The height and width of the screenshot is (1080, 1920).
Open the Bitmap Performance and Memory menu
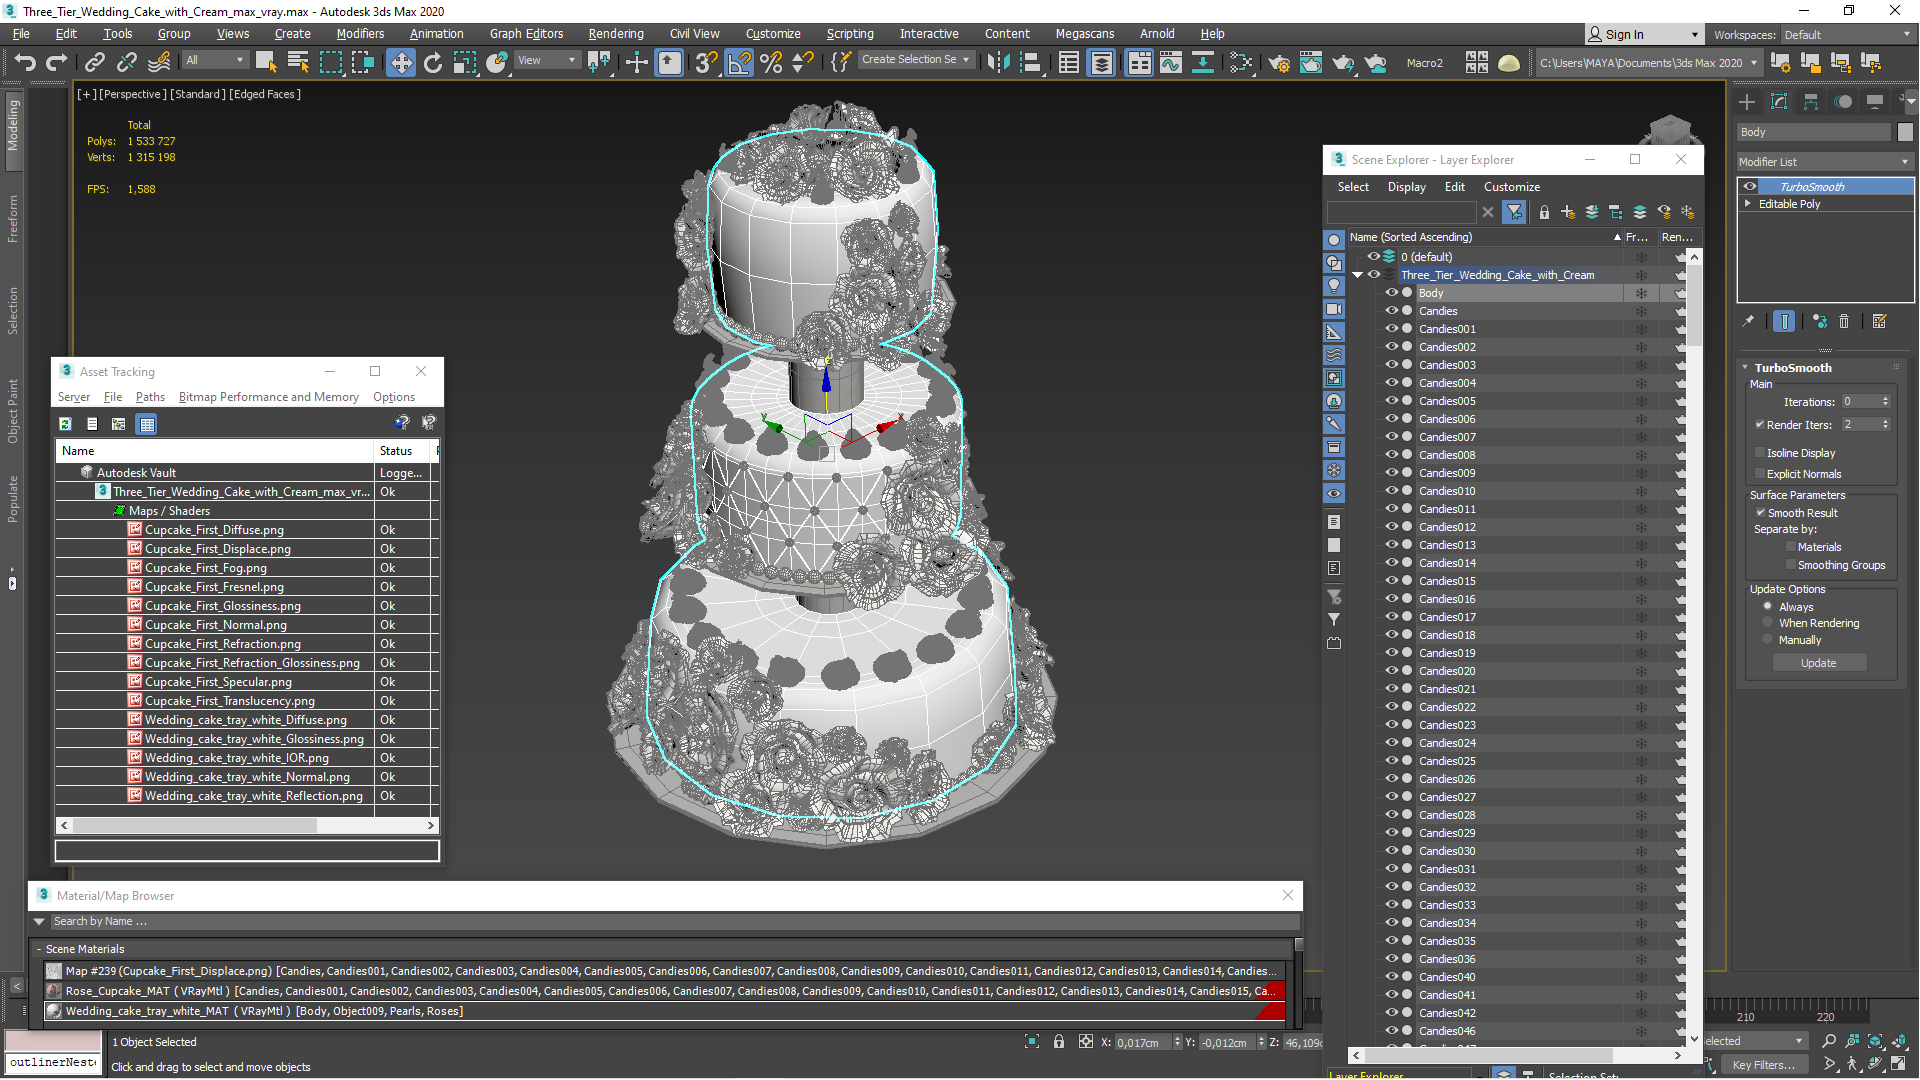(268, 397)
